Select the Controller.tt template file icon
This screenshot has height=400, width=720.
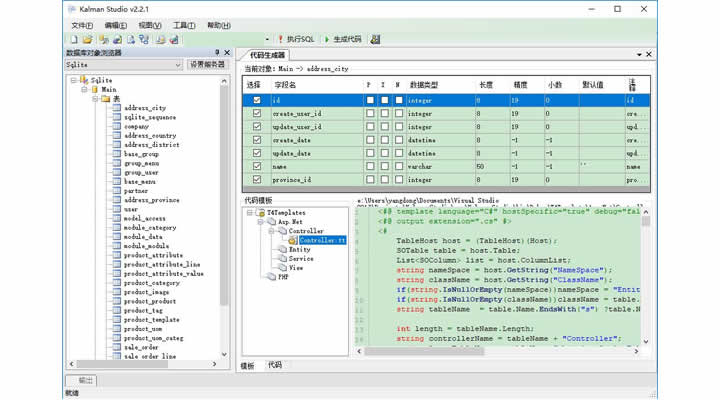(292, 240)
